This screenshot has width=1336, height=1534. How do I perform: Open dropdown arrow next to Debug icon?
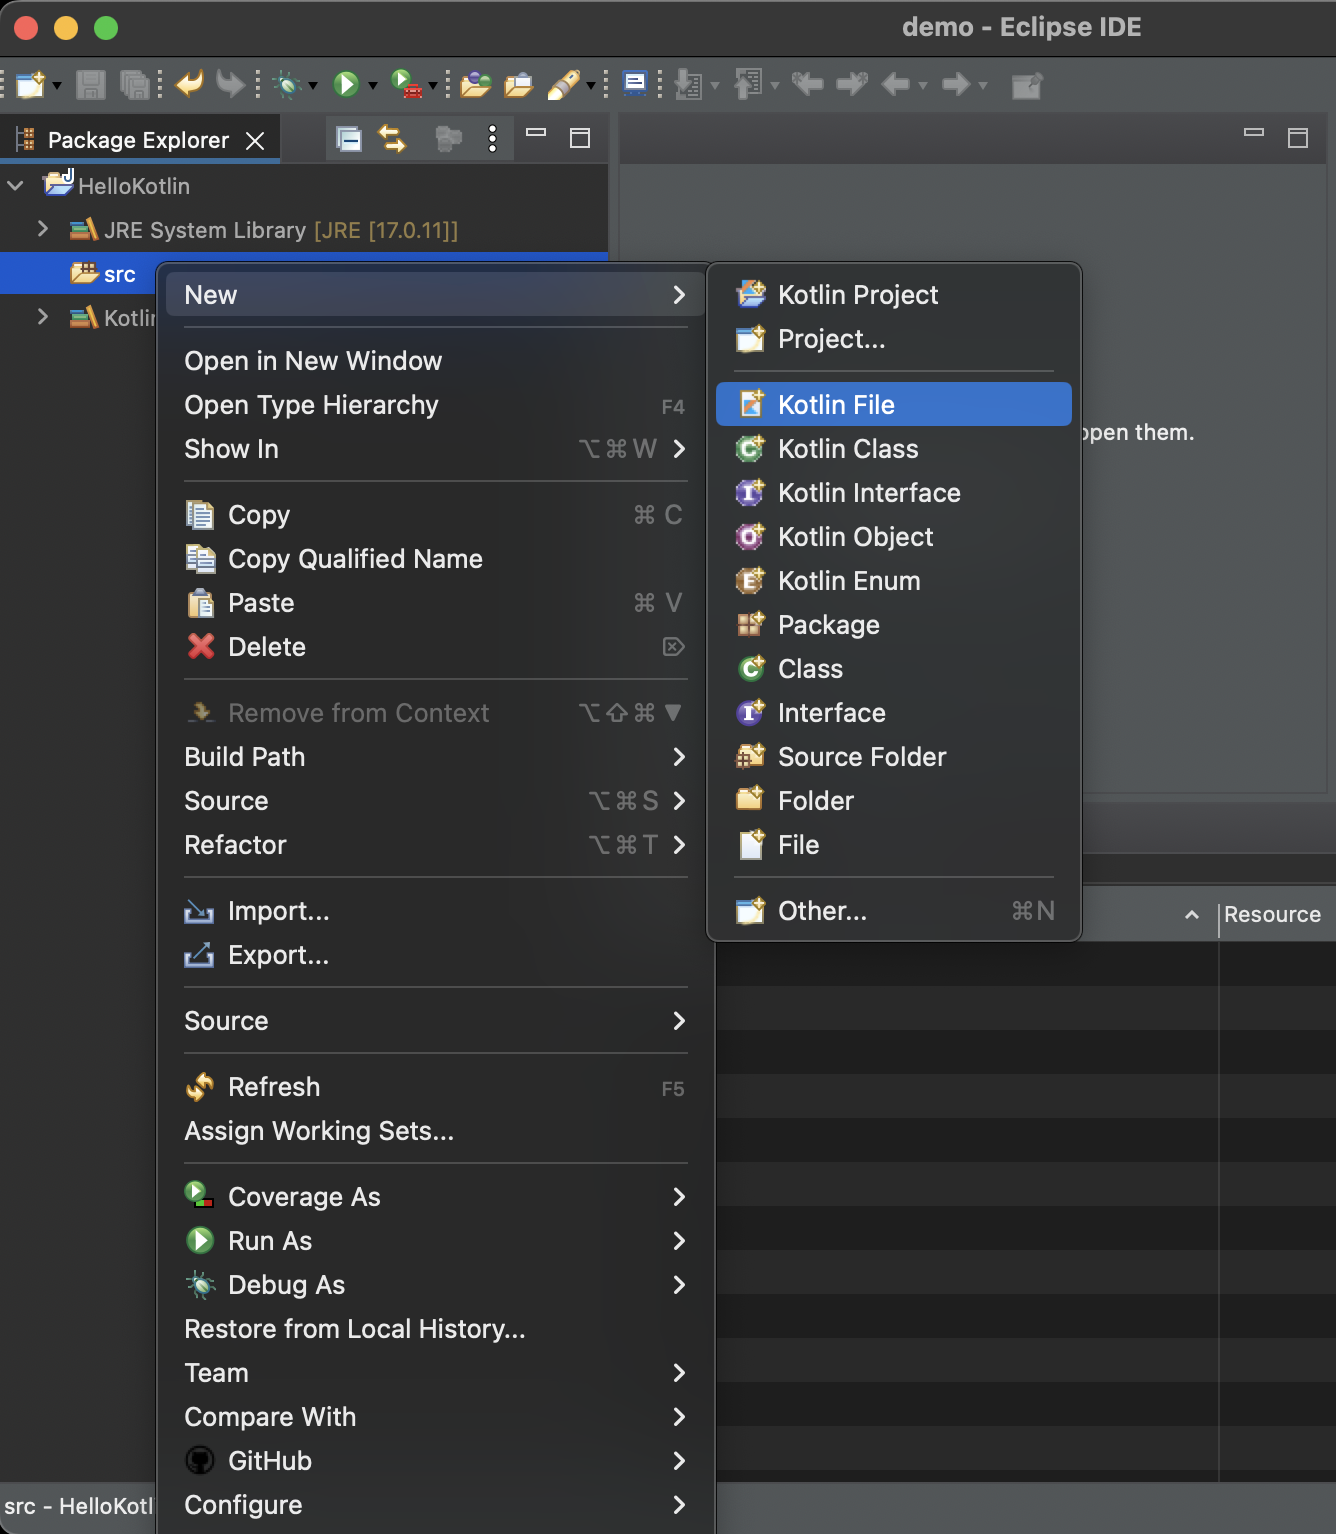click(x=313, y=86)
